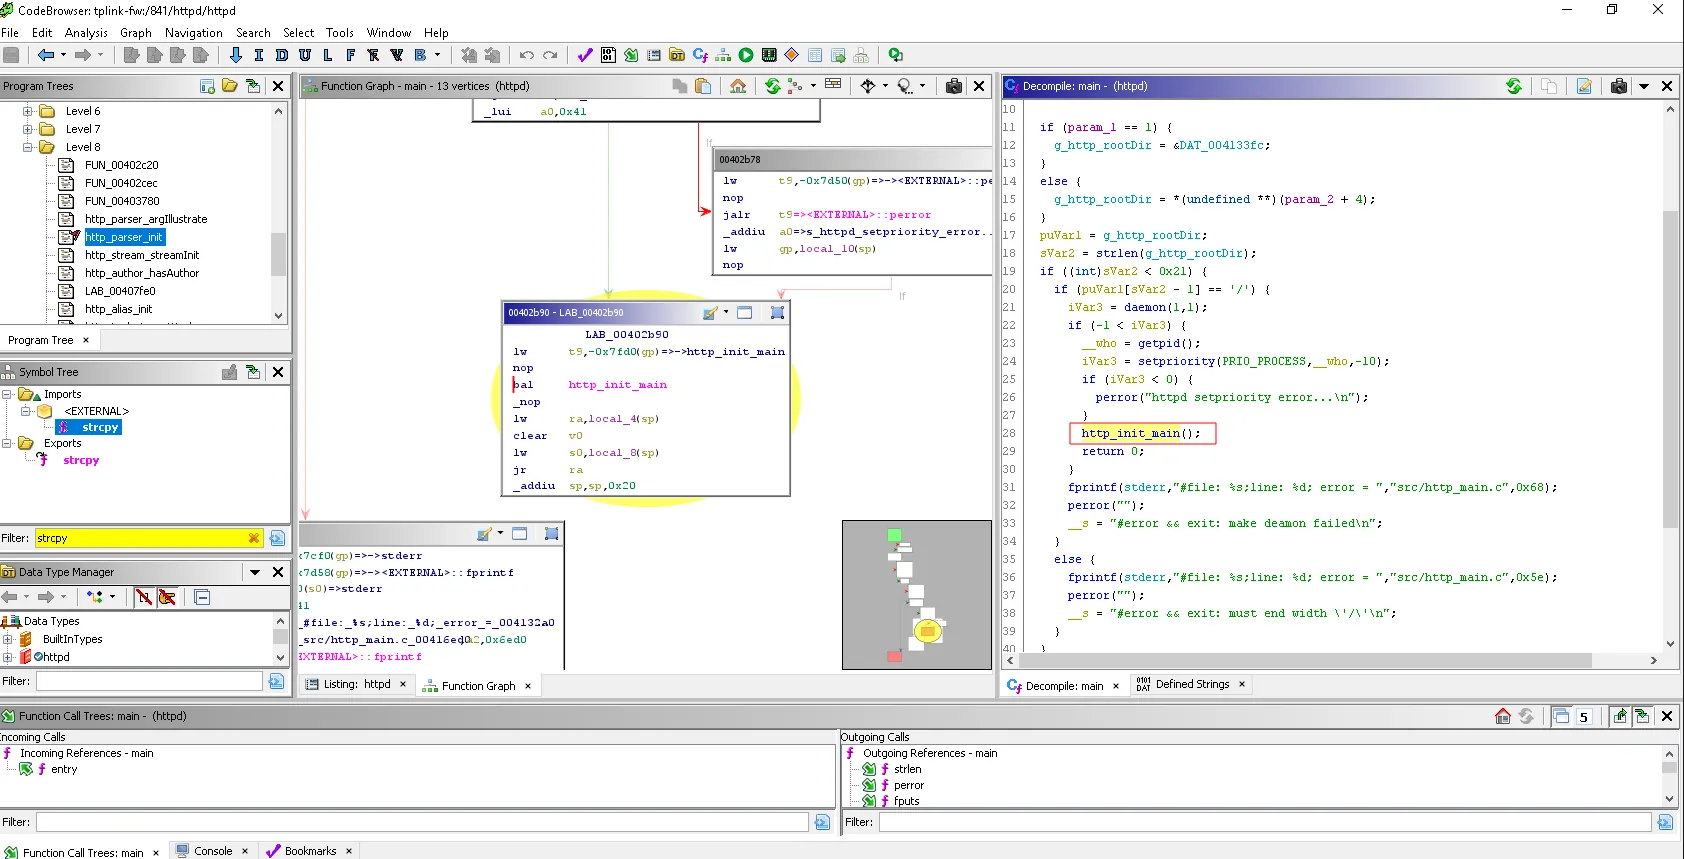Expand the BuiltInTypes node in Data Types
Viewport: 1684px width, 859px height.
tap(8, 639)
